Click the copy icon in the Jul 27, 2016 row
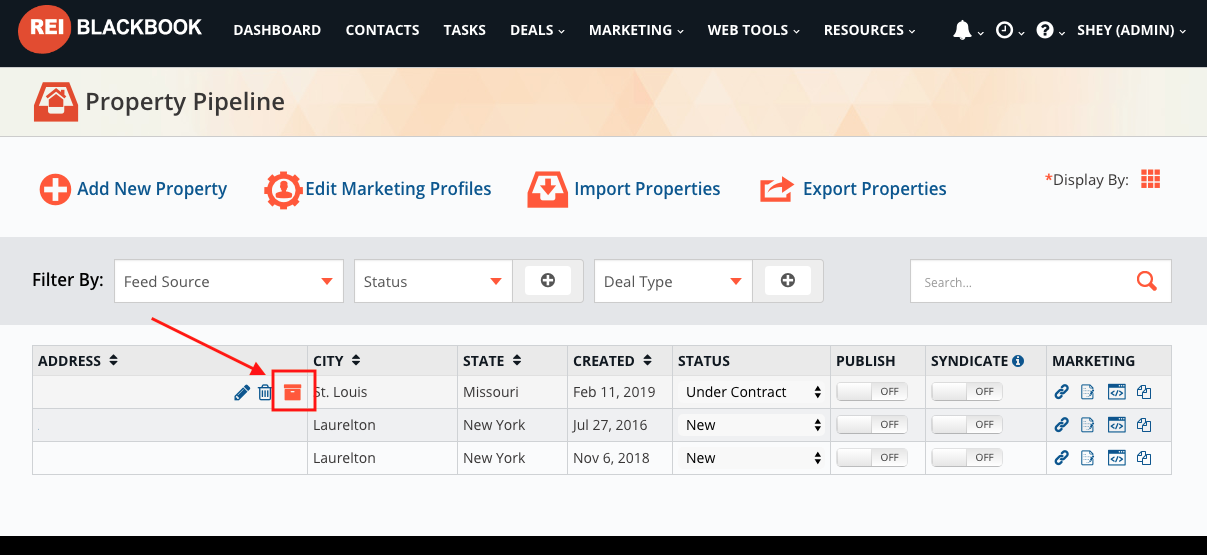The width and height of the screenshot is (1207, 555). (x=1144, y=425)
